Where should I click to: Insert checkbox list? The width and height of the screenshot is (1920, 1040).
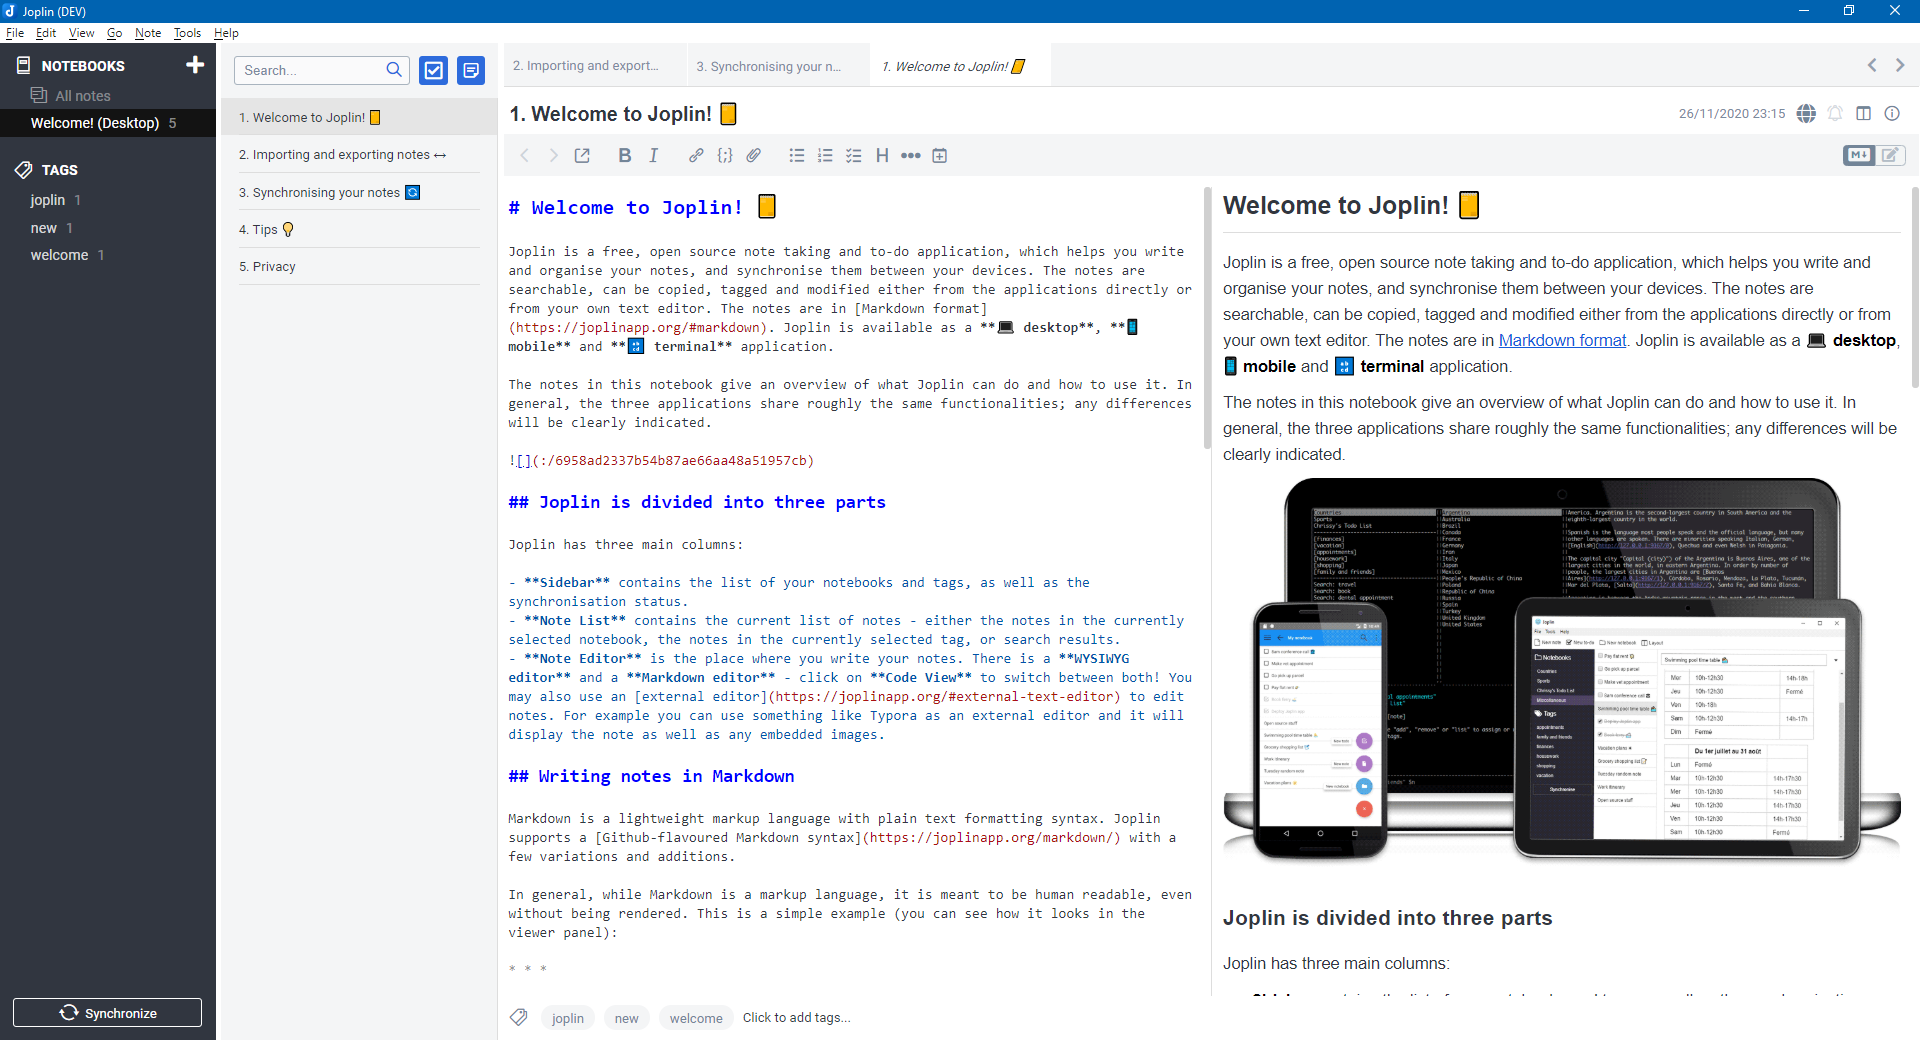(854, 155)
